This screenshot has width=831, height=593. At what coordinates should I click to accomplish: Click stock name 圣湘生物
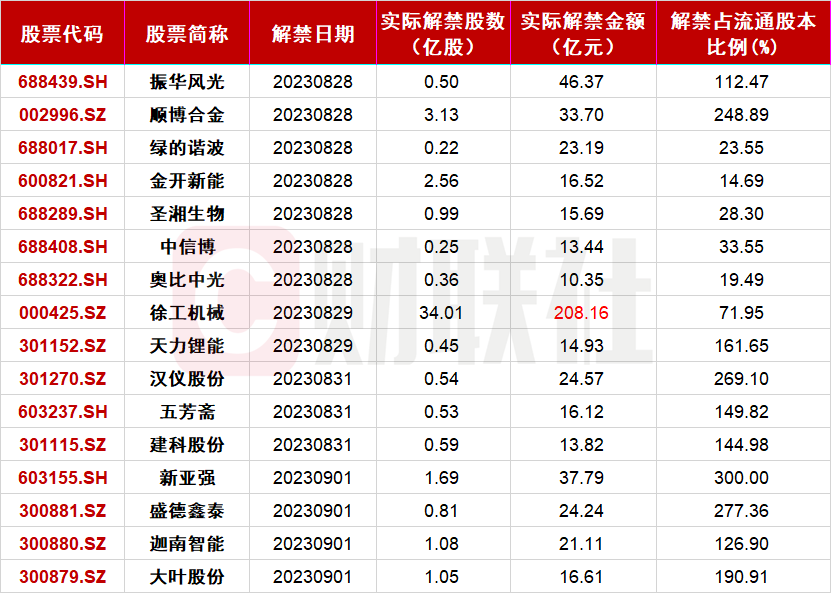pos(187,214)
